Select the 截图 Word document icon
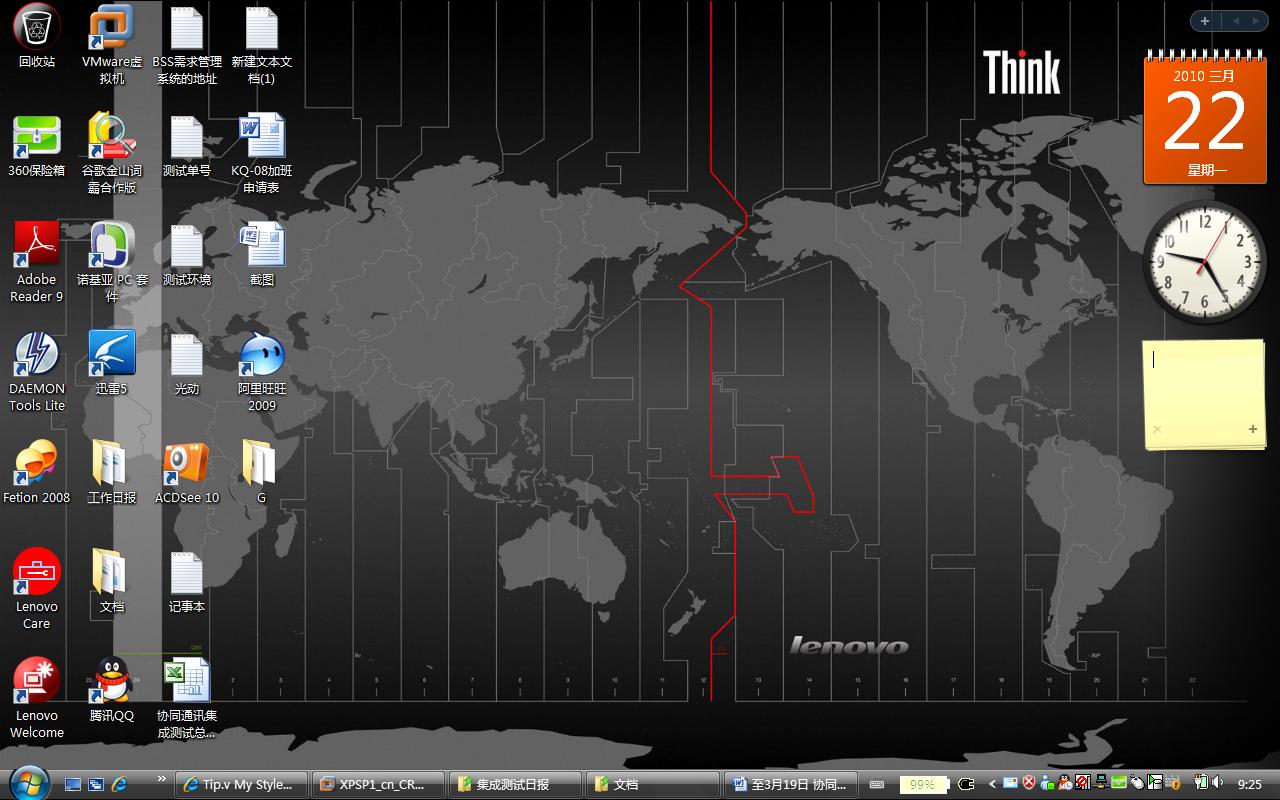Viewport: 1280px width, 800px height. click(x=262, y=255)
